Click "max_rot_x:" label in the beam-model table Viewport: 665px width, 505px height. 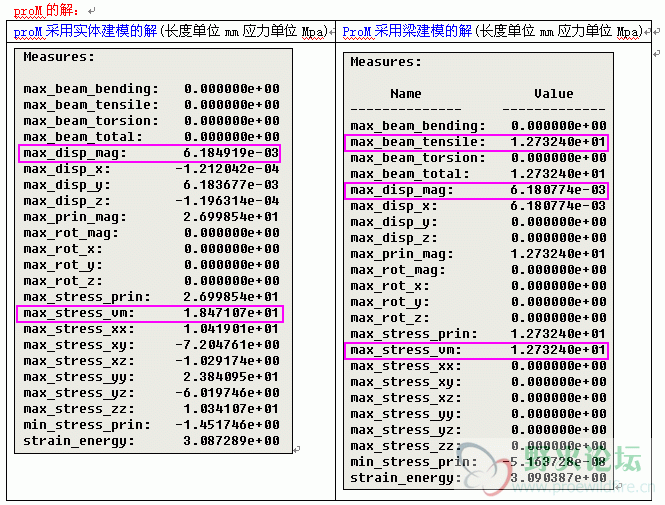[390, 286]
